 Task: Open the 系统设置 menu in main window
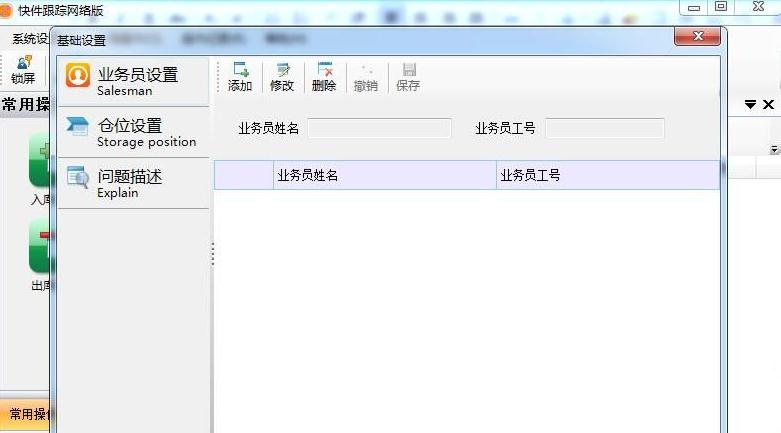(x=30, y=38)
